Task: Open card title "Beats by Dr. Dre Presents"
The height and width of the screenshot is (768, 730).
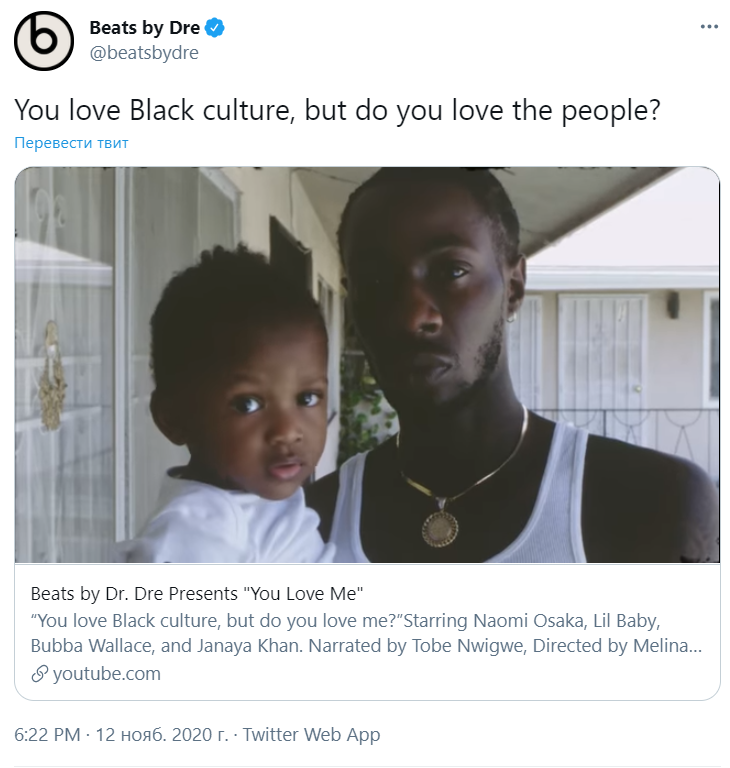Action: (196, 591)
